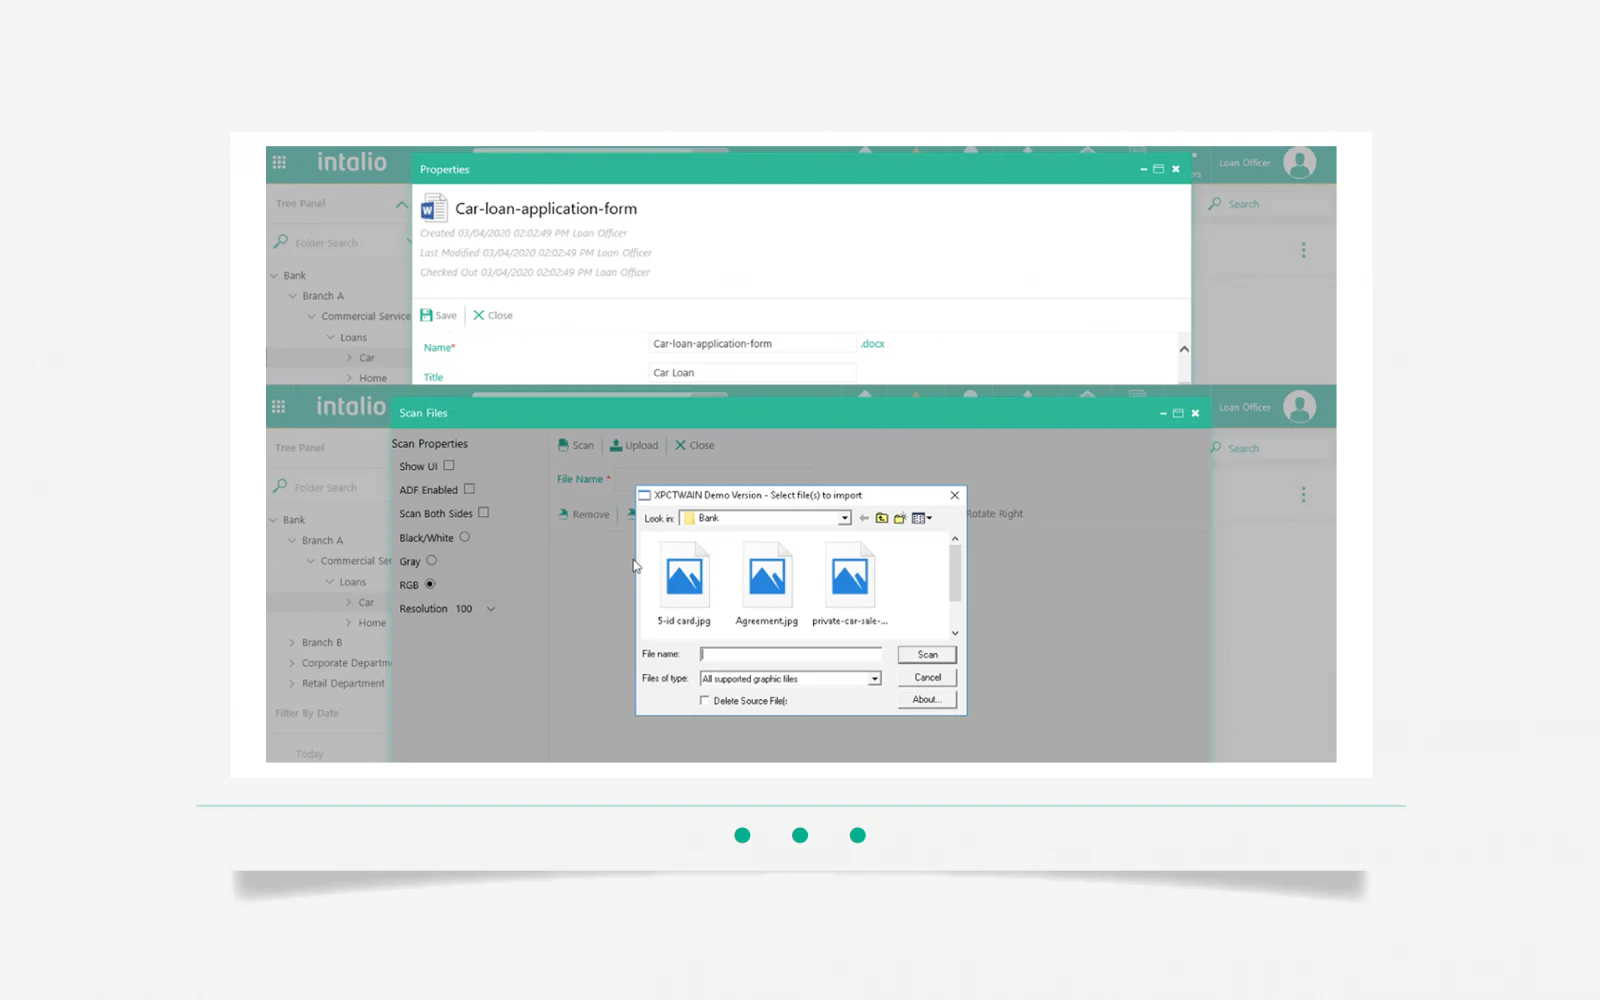Image resolution: width=1600 pixels, height=1000 pixels.
Task: Click the Loan Officer avatar in lower header
Action: click(1299, 407)
